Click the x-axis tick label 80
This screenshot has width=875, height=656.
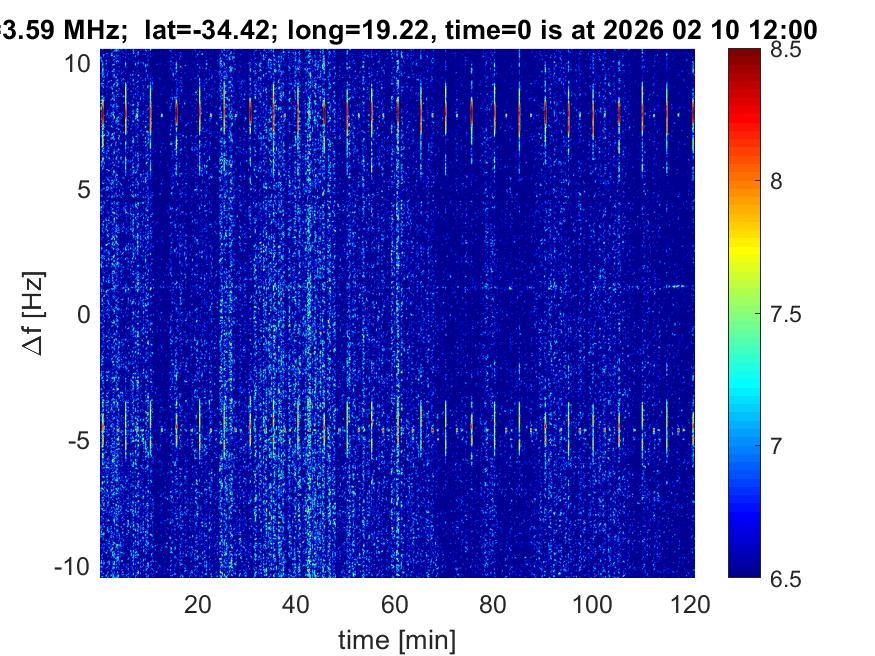click(x=495, y=604)
